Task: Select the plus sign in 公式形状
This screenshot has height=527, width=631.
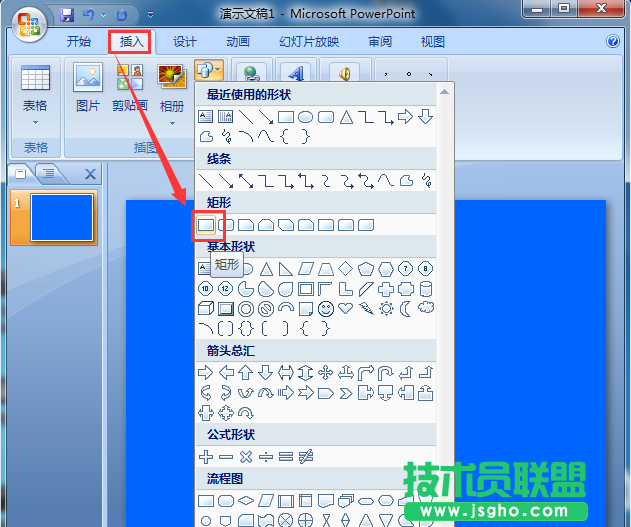Action: coord(206,457)
